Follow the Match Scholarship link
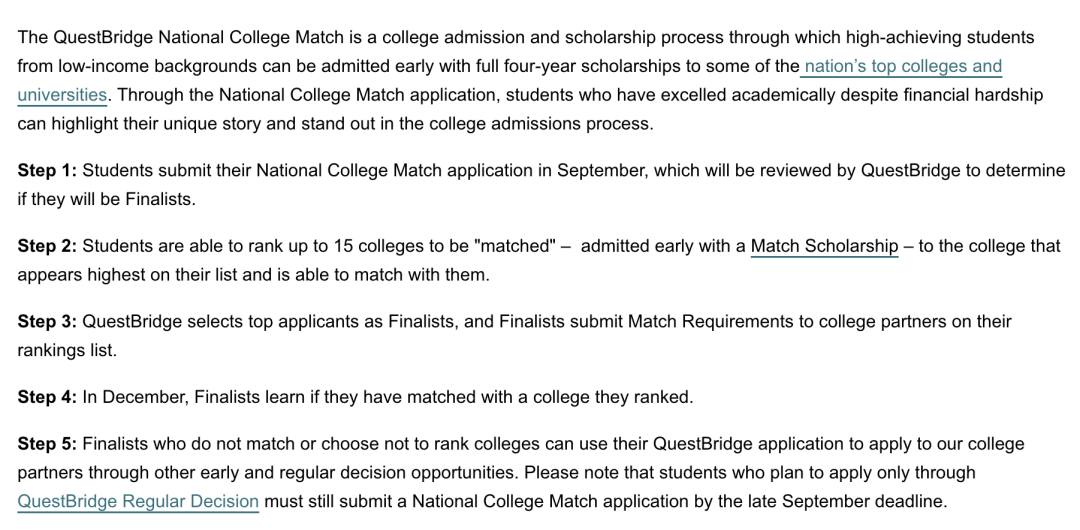The width and height of the screenshot is (1080, 530). (x=824, y=246)
